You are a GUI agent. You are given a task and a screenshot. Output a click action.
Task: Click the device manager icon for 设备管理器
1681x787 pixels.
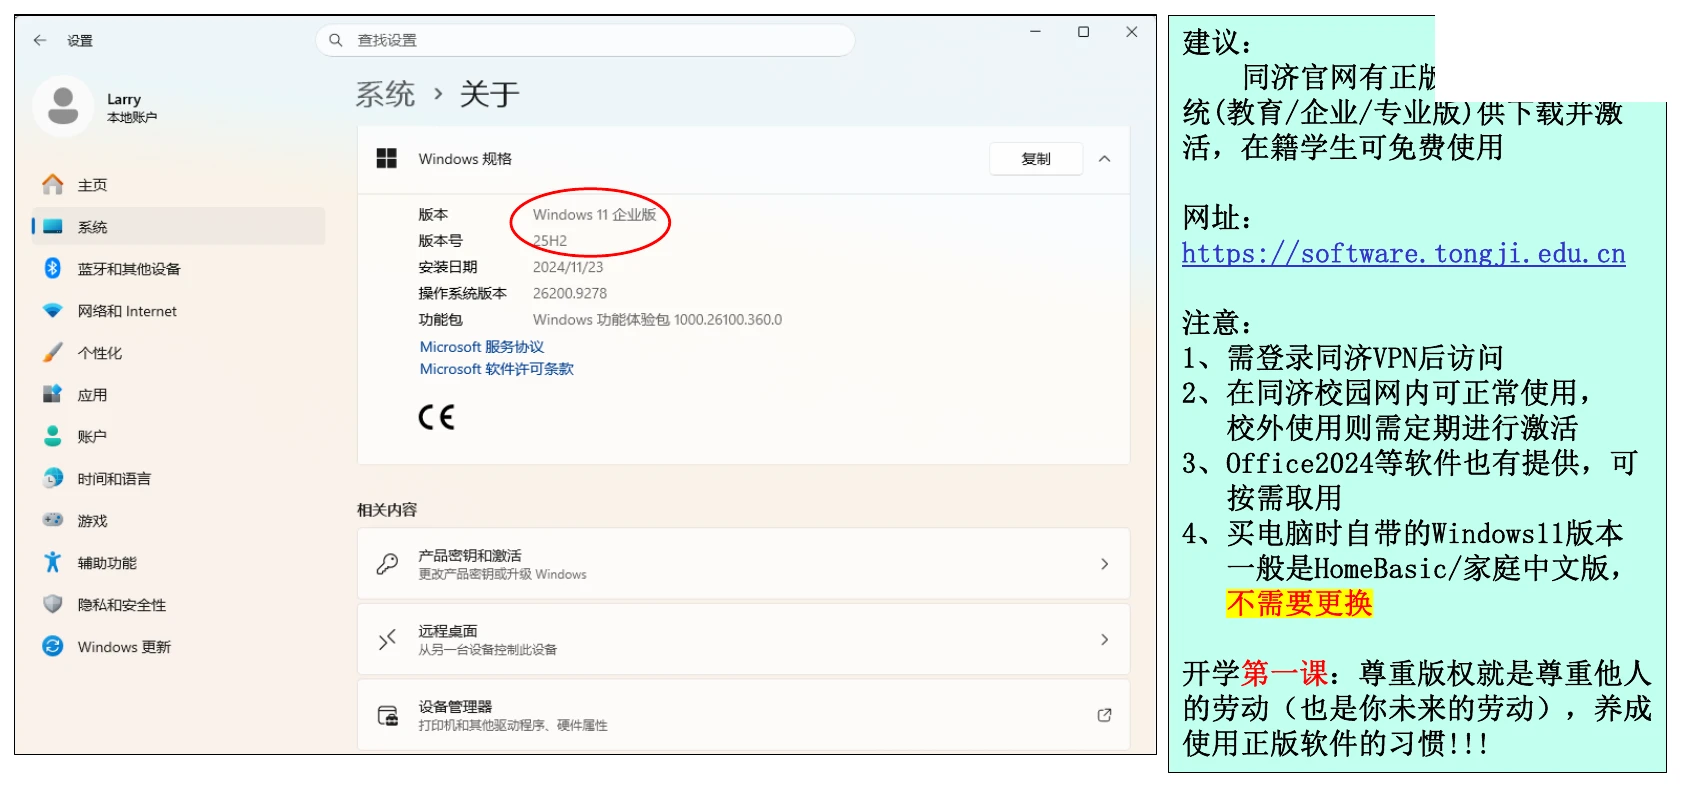[387, 715]
